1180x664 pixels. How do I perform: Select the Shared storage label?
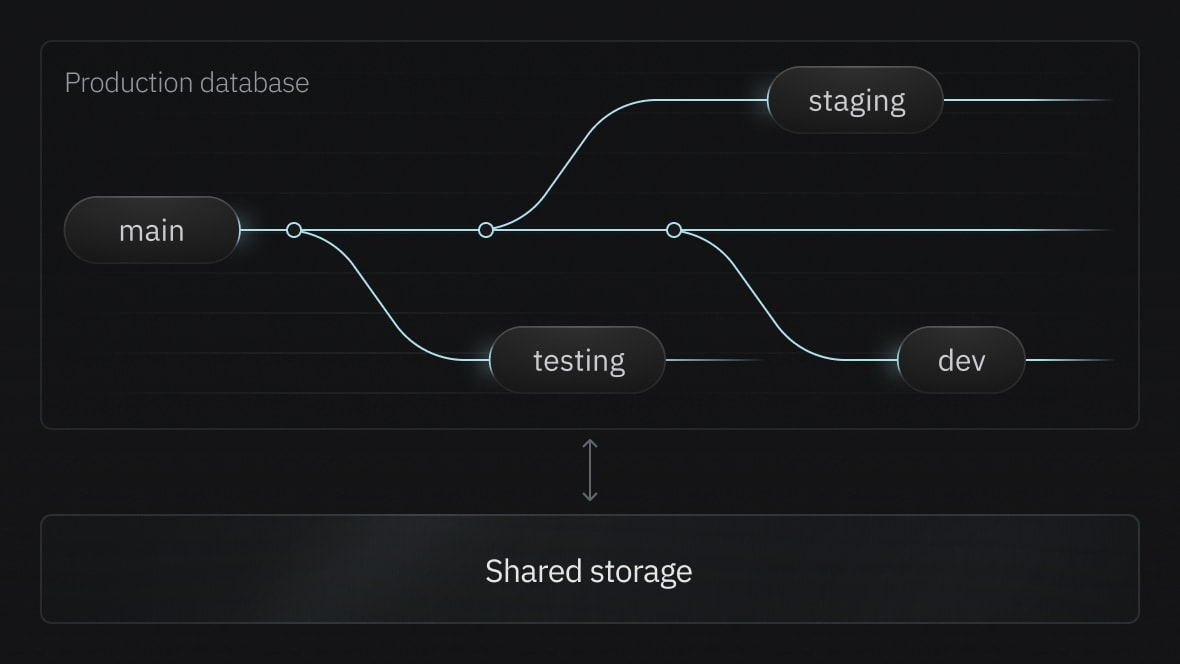click(x=588, y=571)
